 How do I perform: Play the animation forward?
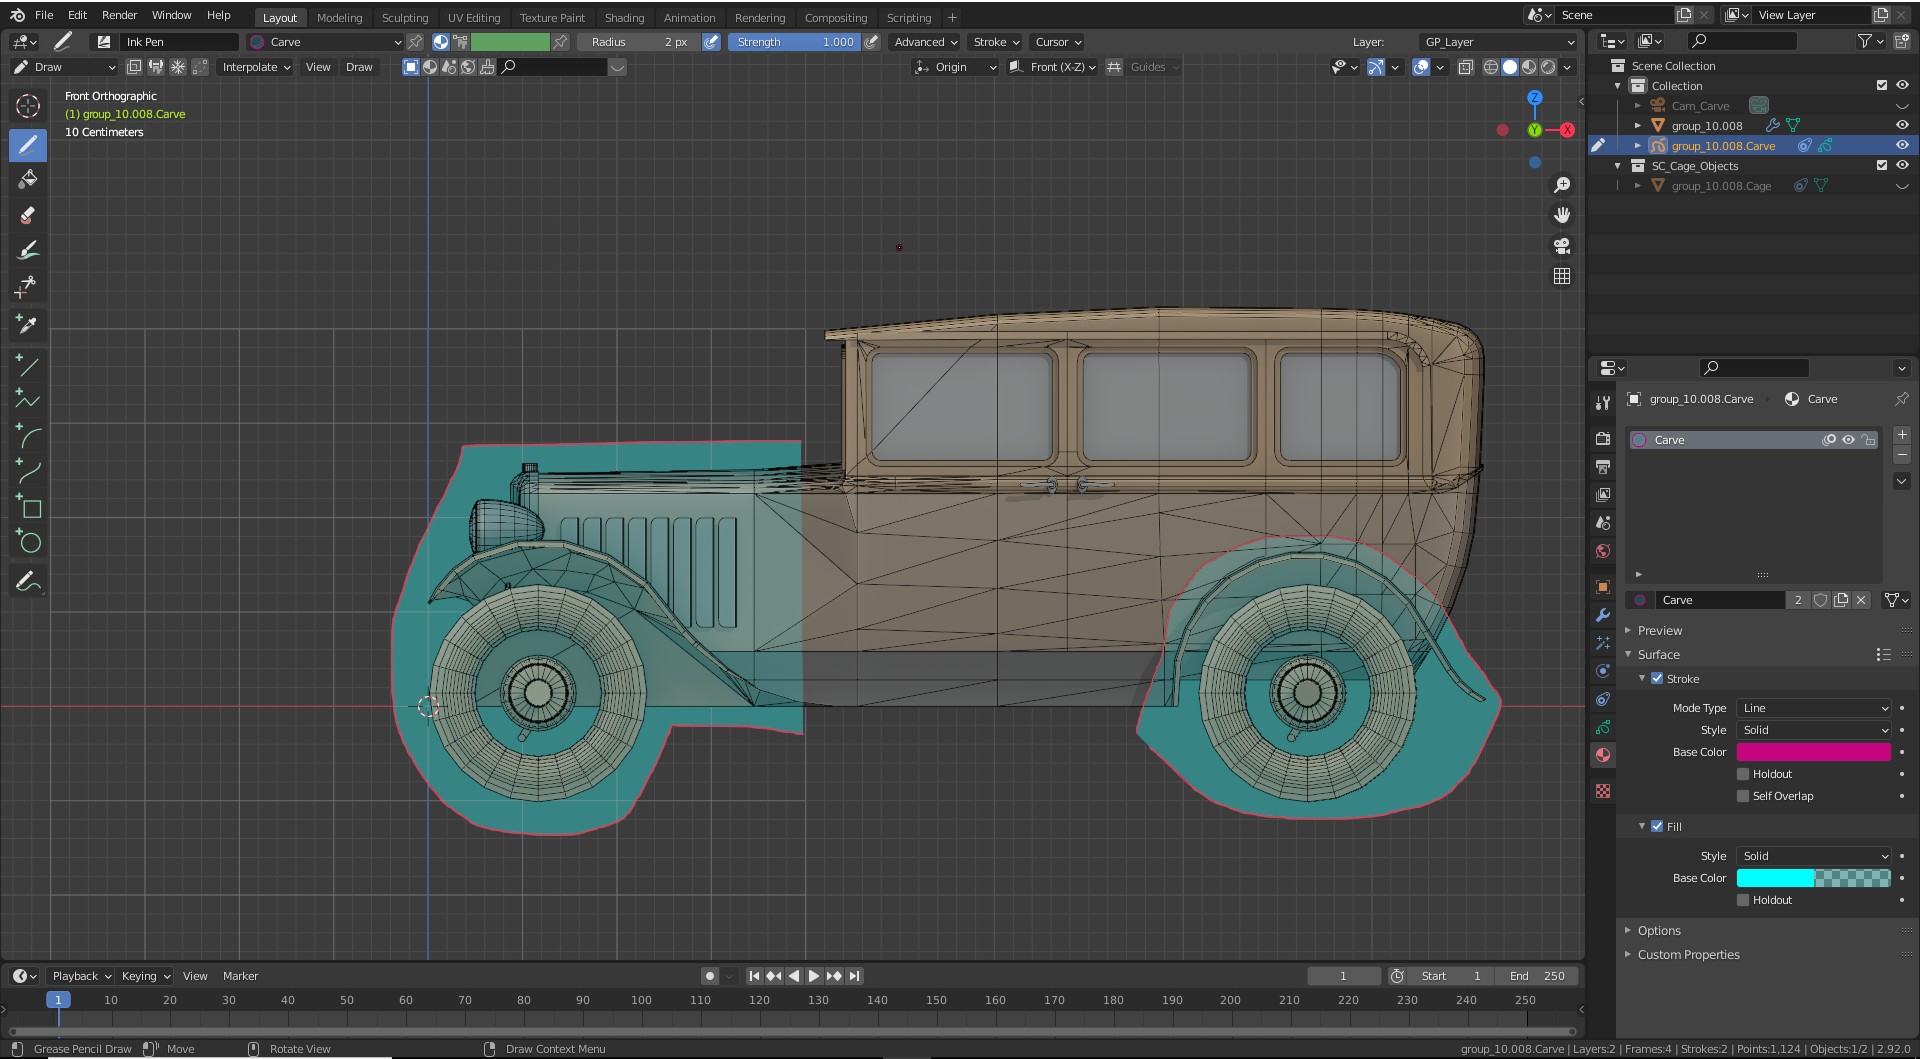pos(814,976)
